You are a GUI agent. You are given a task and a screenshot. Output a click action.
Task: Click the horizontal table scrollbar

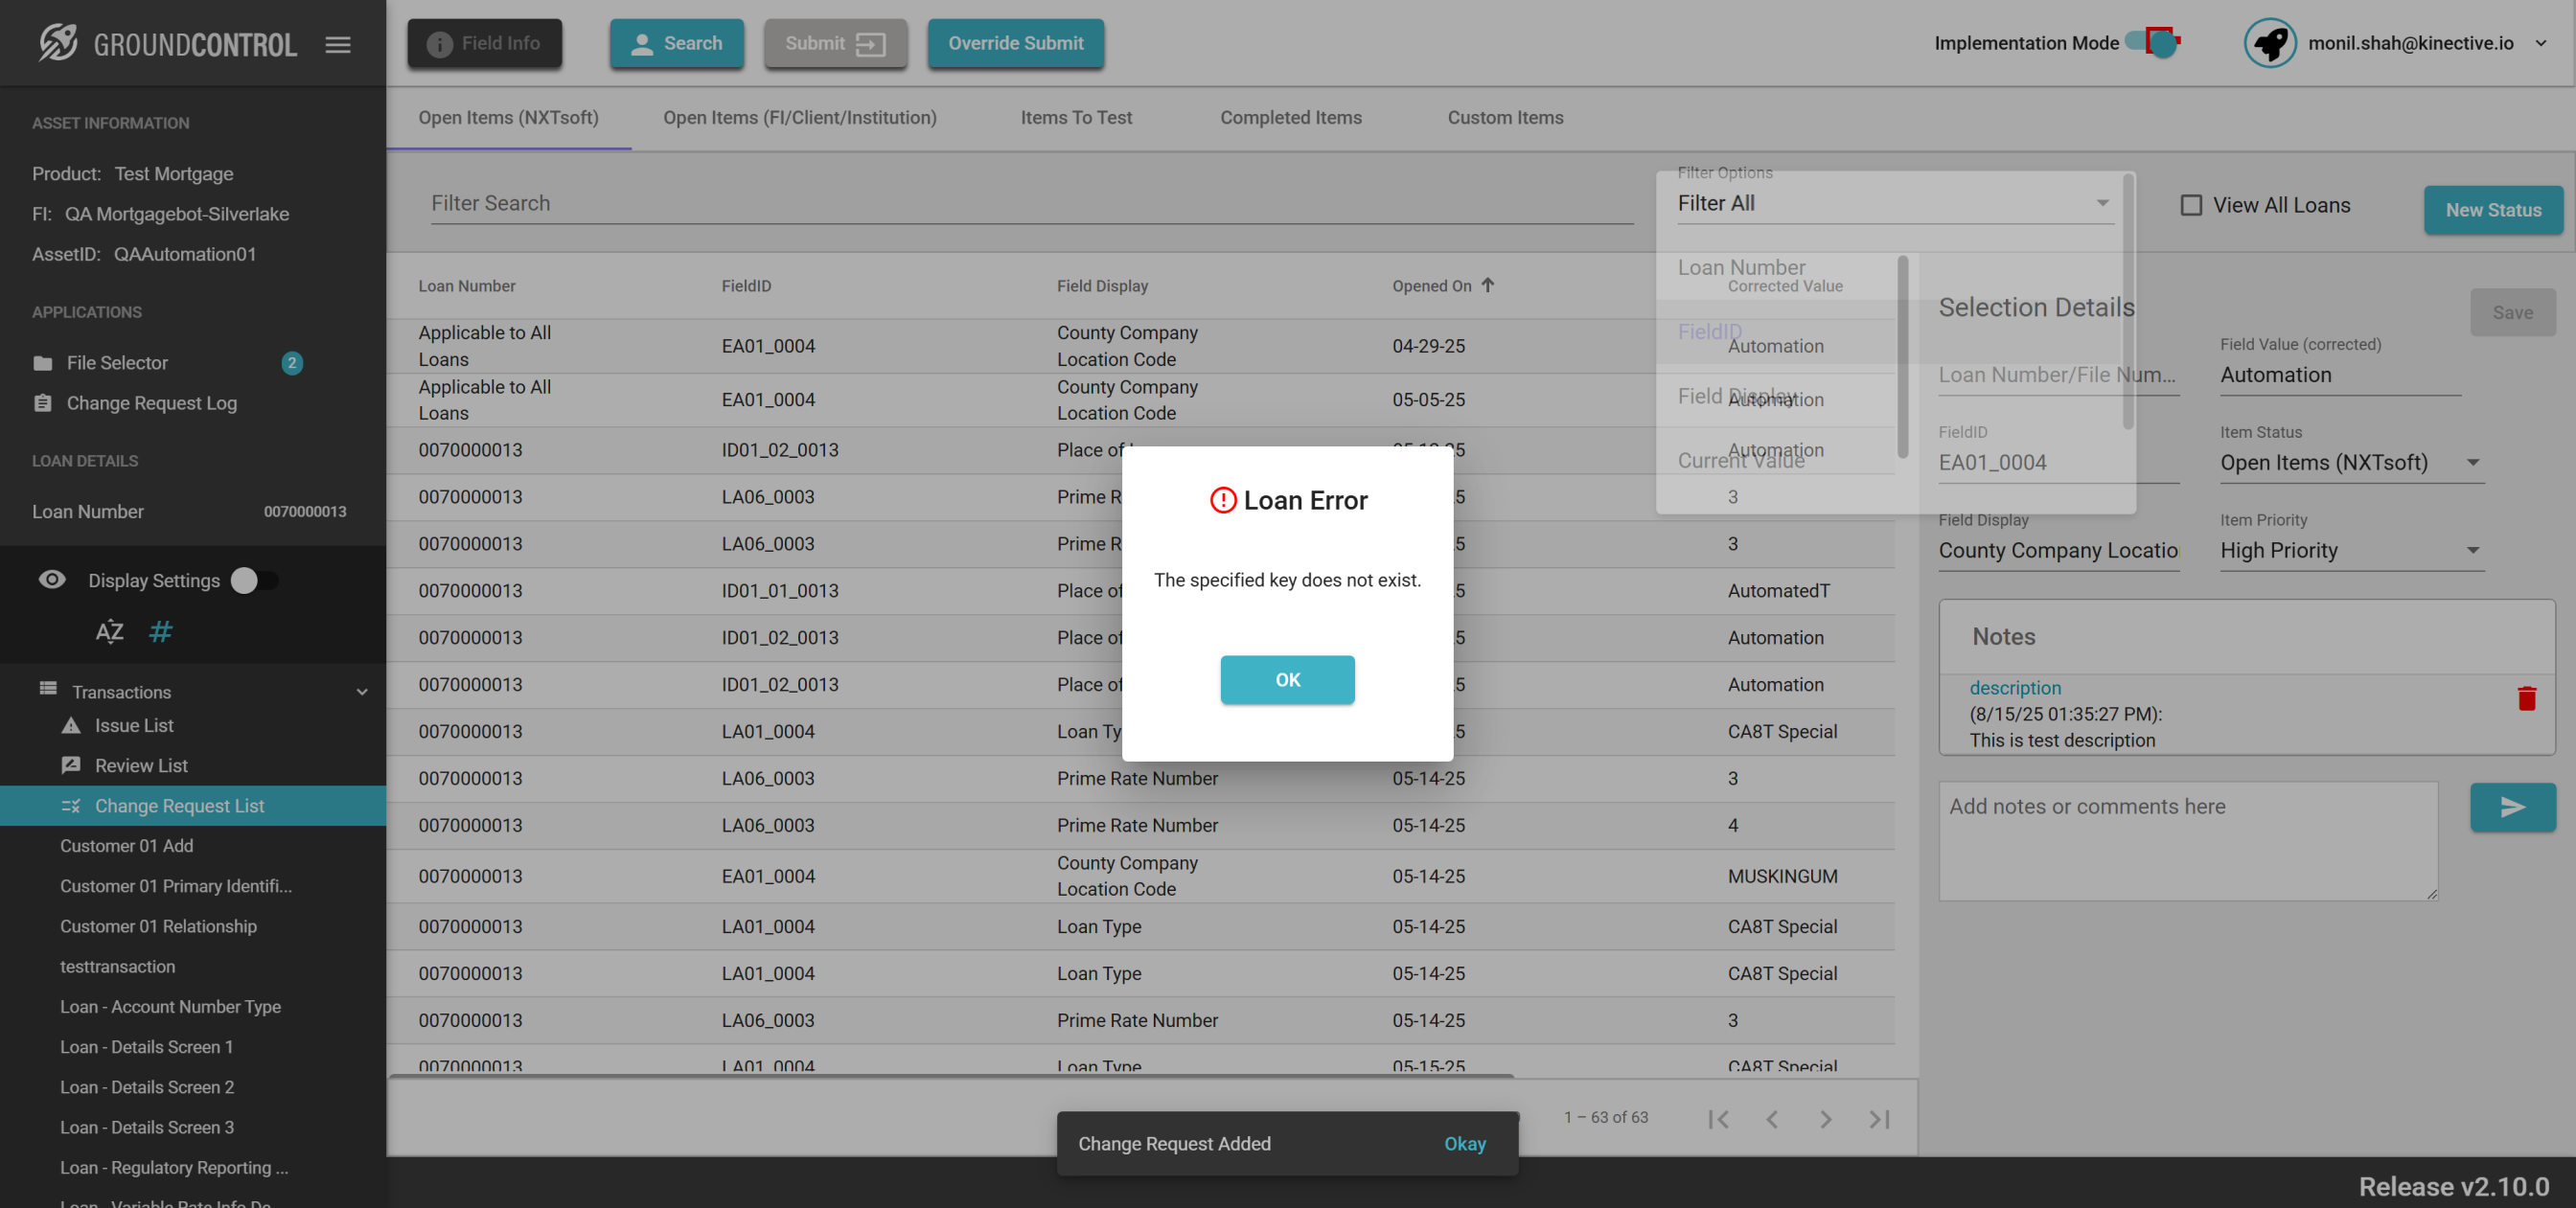click(x=950, y=1075)
